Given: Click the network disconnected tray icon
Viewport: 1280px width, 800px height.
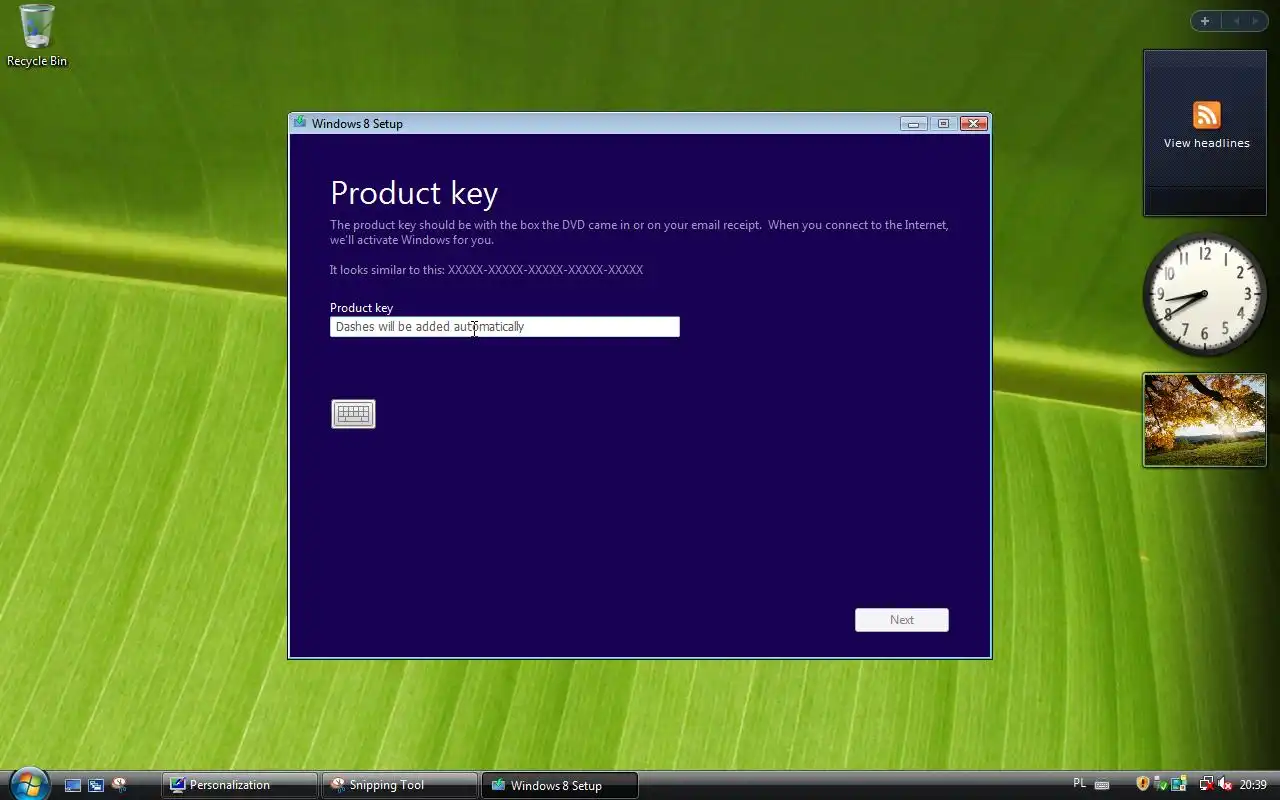Looking at the screenshot, I should point(1207,784).
